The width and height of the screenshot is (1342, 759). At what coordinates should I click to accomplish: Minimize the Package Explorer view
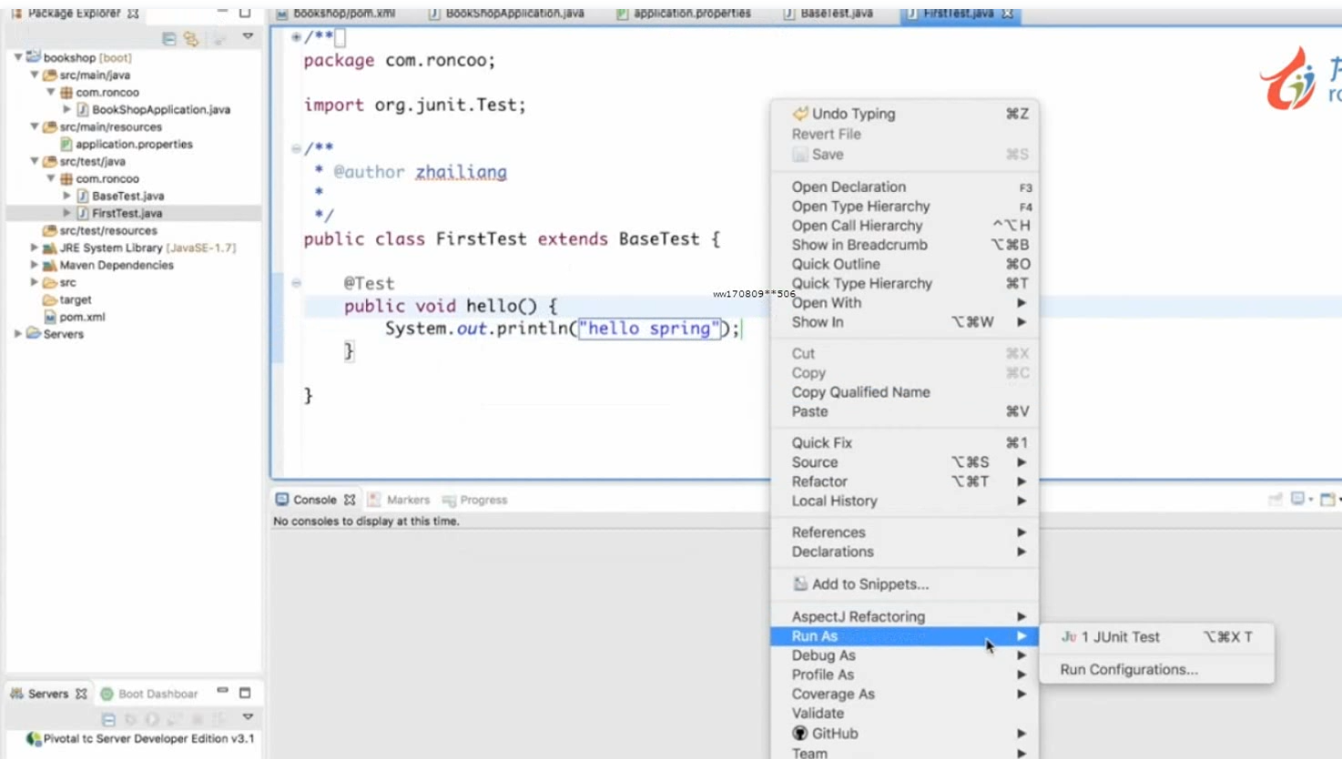[222, 12]
